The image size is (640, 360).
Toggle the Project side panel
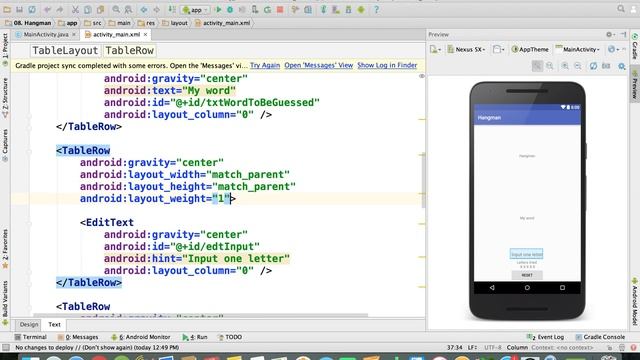[5, 50]
